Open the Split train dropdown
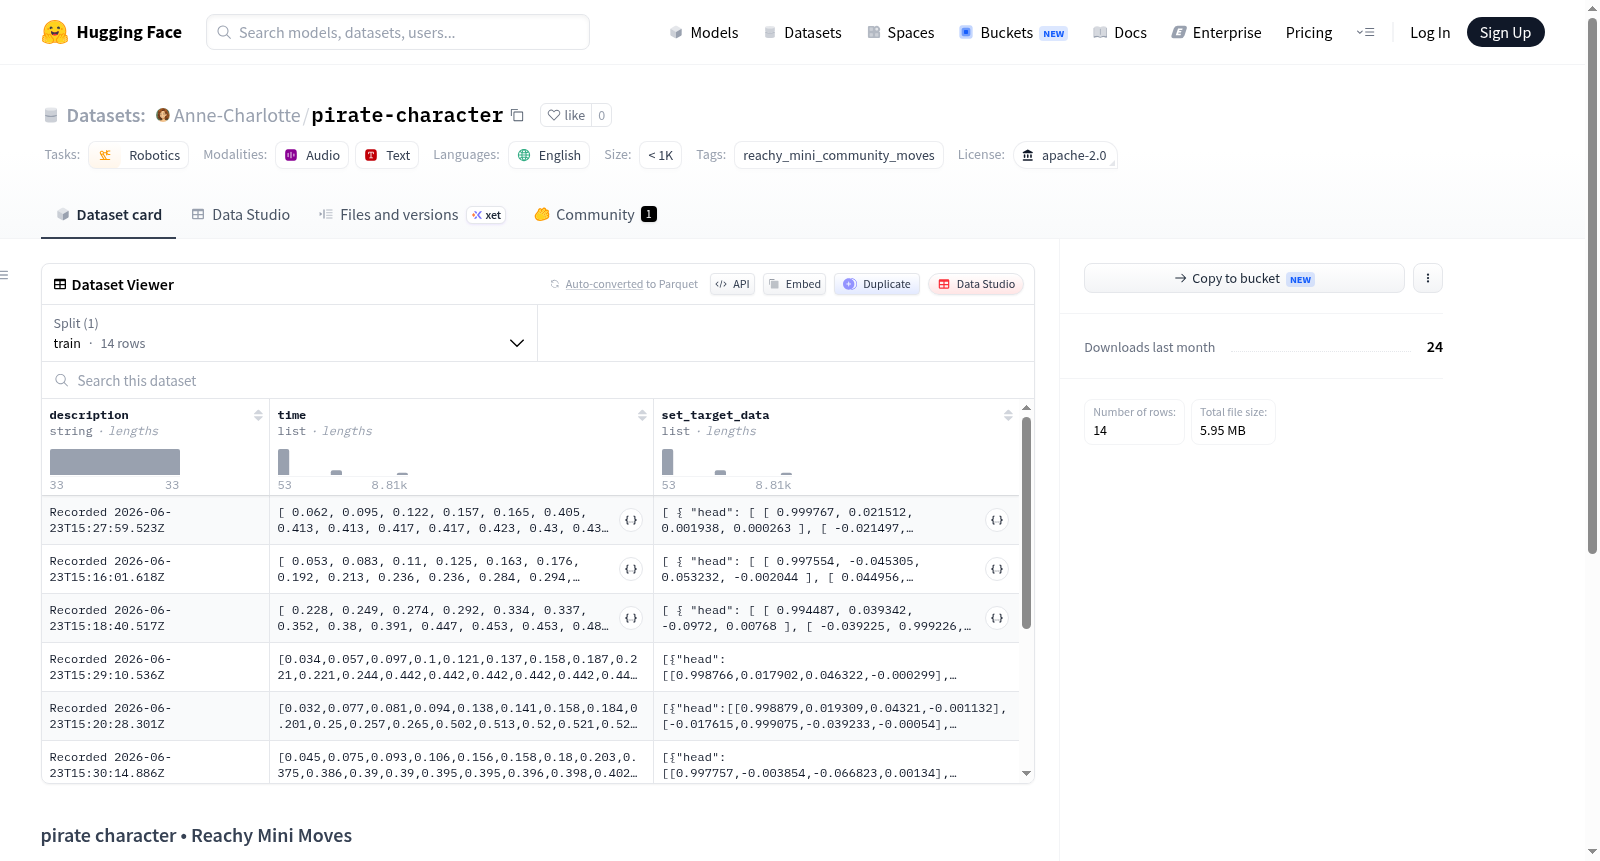 [289, 333]
